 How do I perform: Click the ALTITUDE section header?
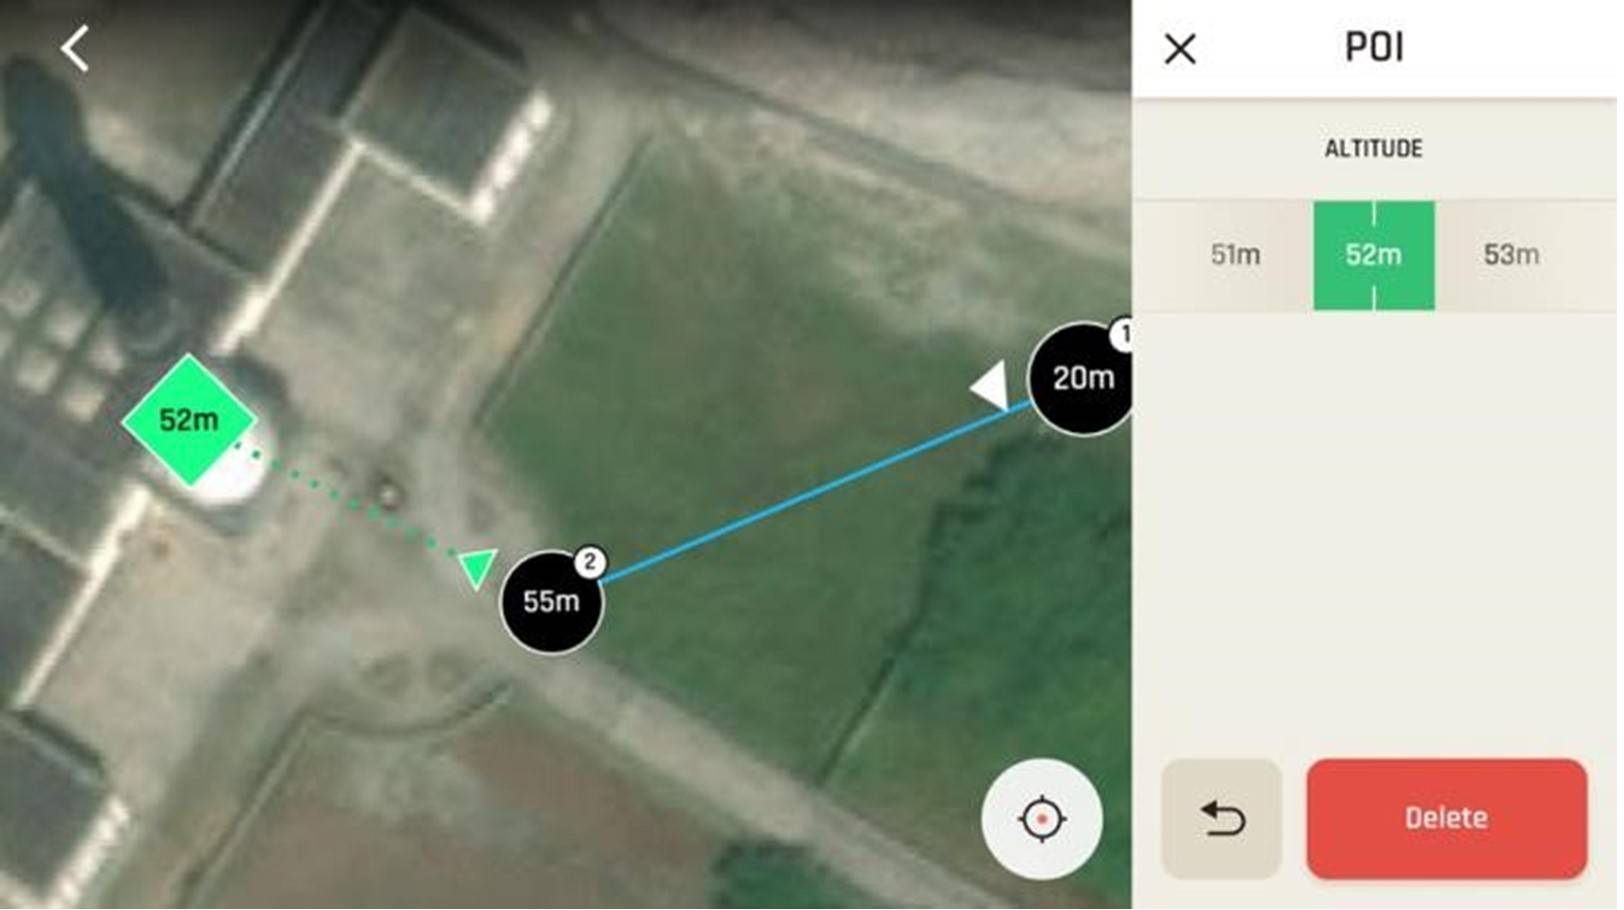coord(1373,149)
